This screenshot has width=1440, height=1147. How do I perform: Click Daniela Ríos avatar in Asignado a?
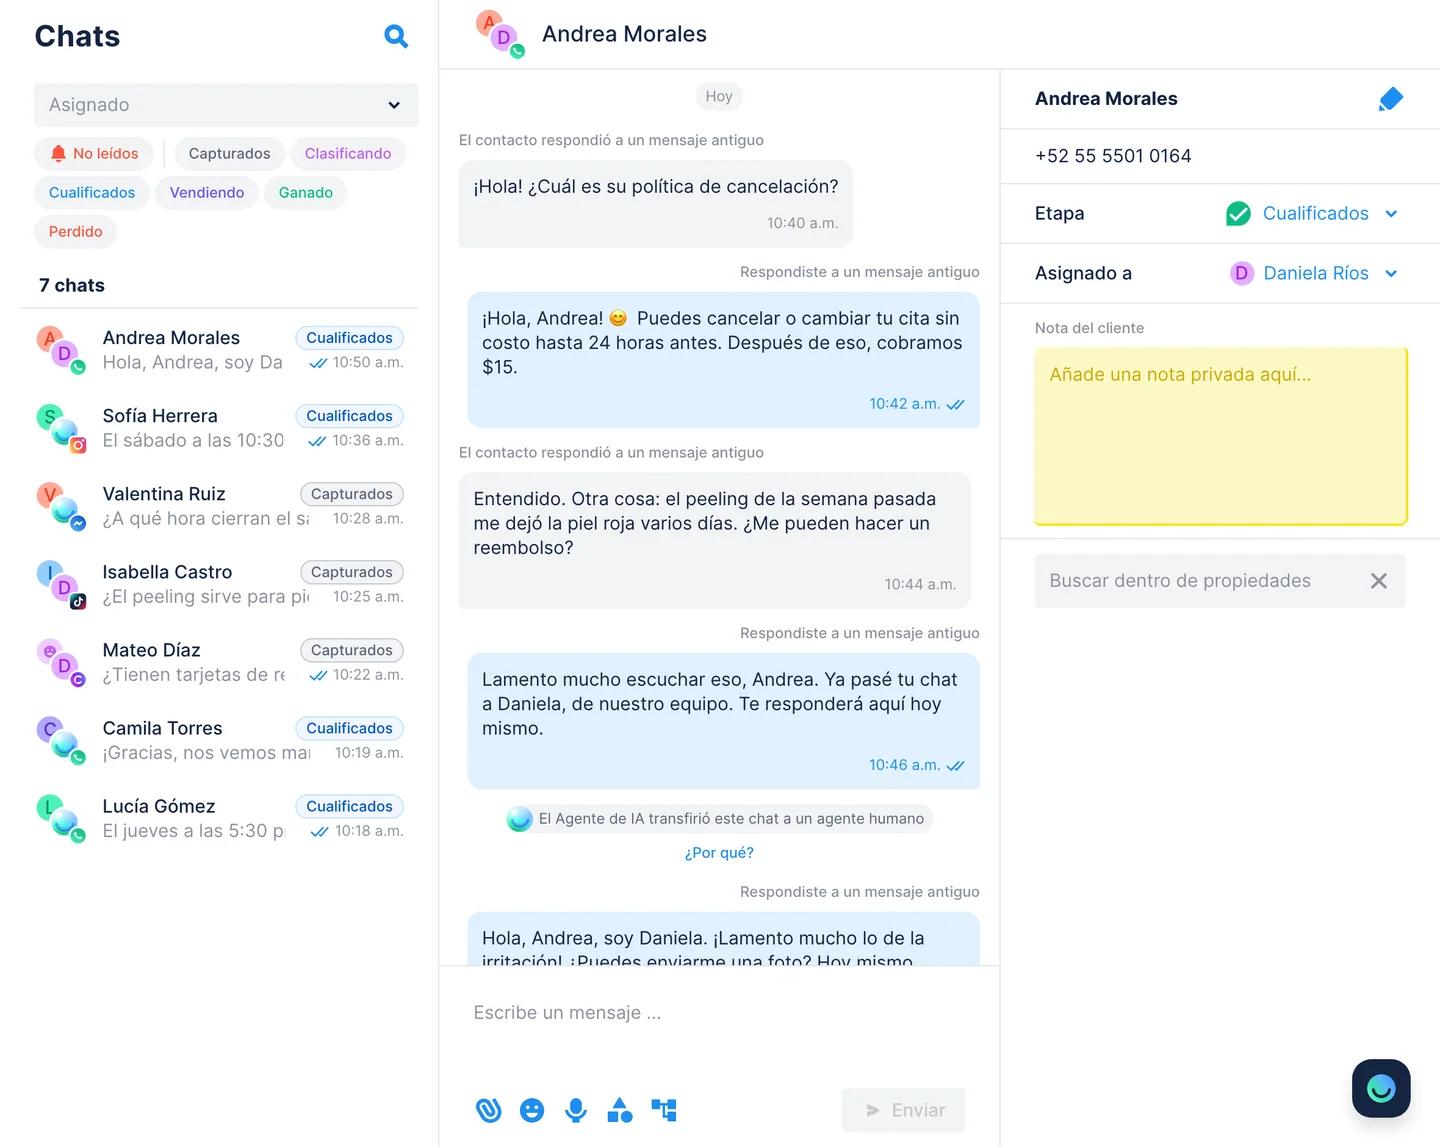click(x=1242, y=273)
